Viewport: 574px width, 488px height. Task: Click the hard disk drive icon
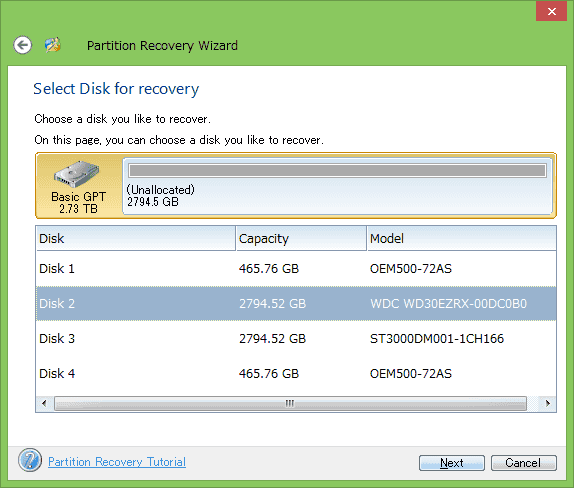click(x=77, y=174)
